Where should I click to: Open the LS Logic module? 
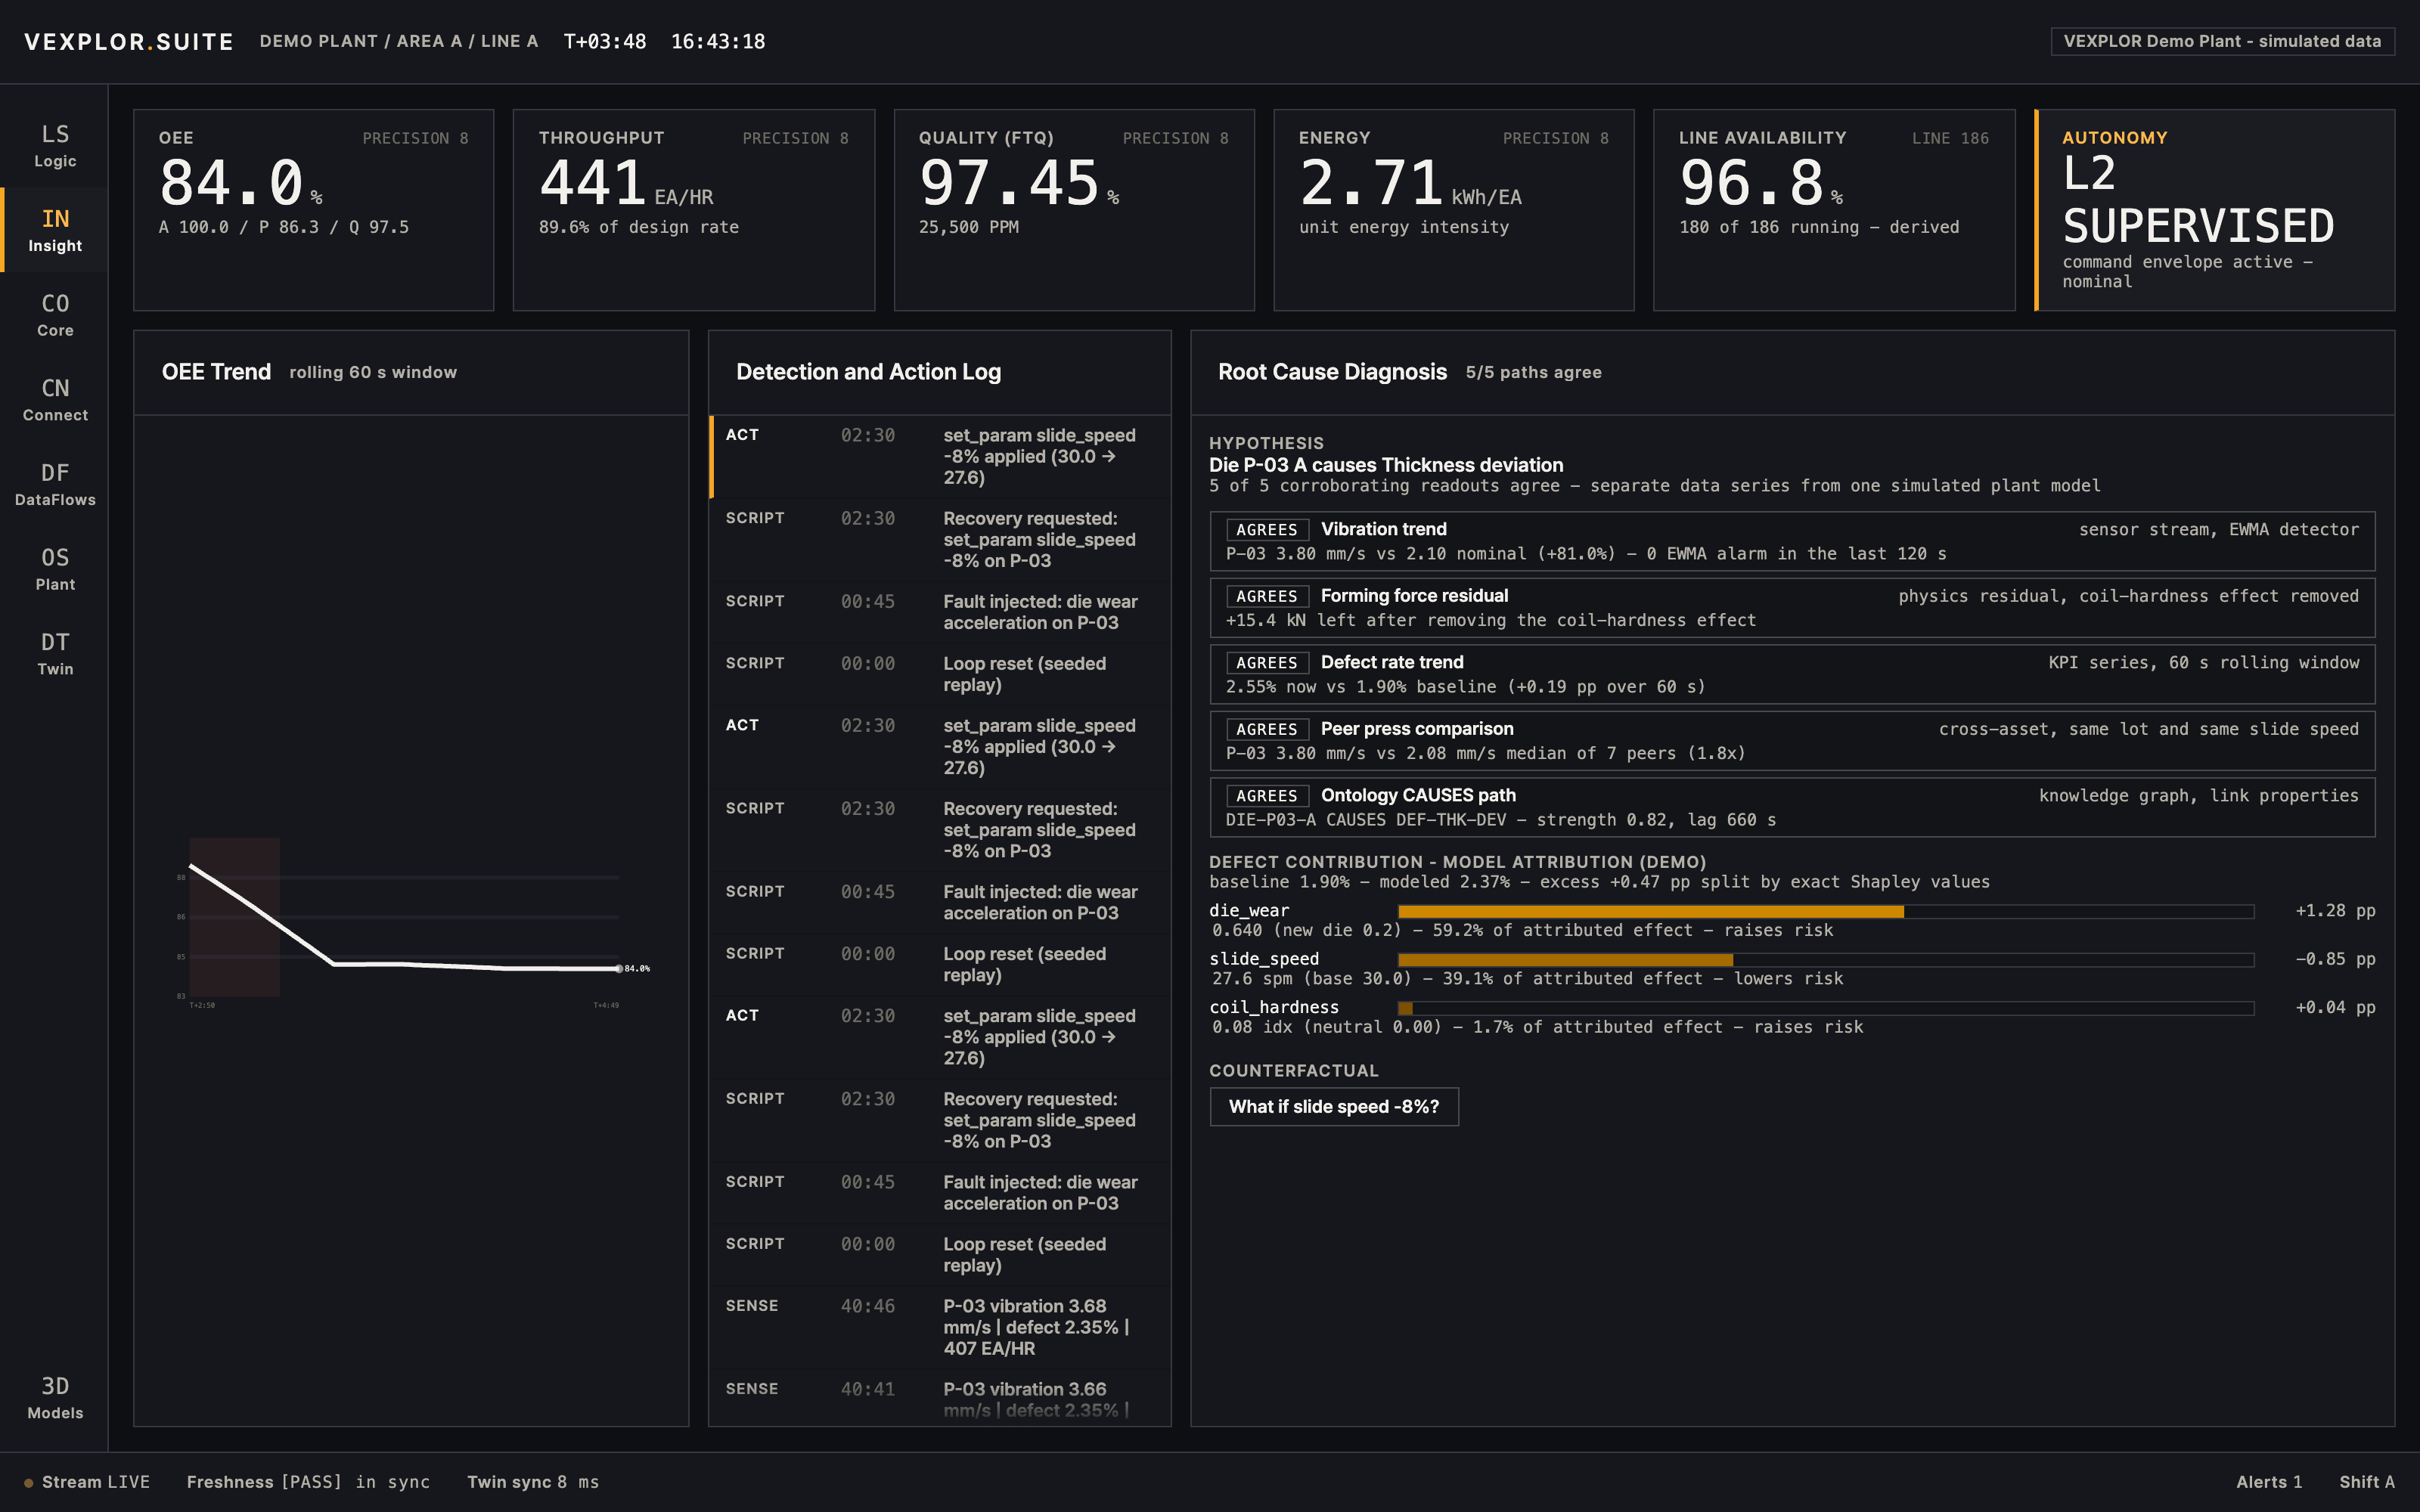pyautogui.click(x=55, y=145)
